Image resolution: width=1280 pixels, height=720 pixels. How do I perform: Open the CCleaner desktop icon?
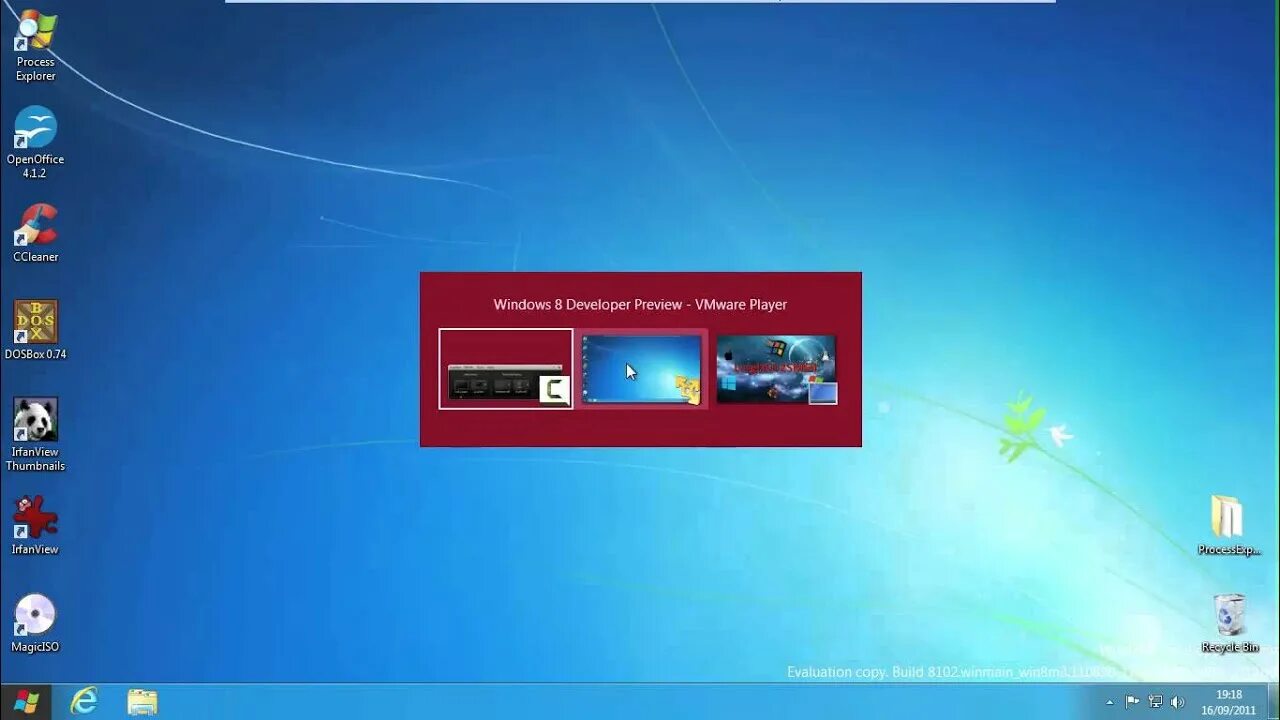(35, 234)
